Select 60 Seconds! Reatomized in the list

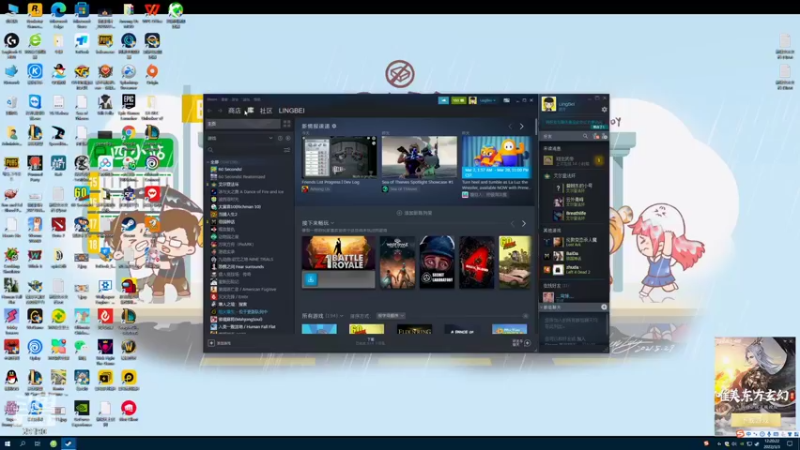(241, 177)
